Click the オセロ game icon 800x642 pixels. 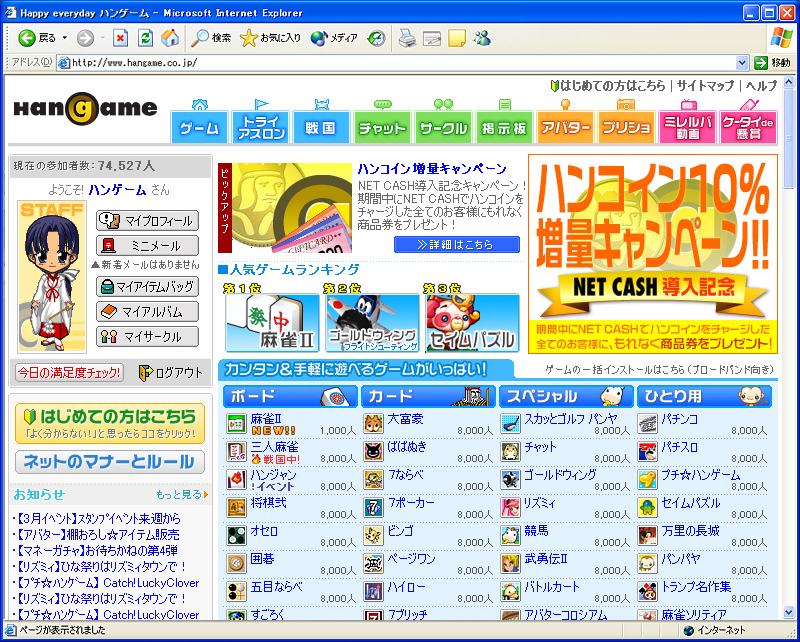click(x=236, y=535)
